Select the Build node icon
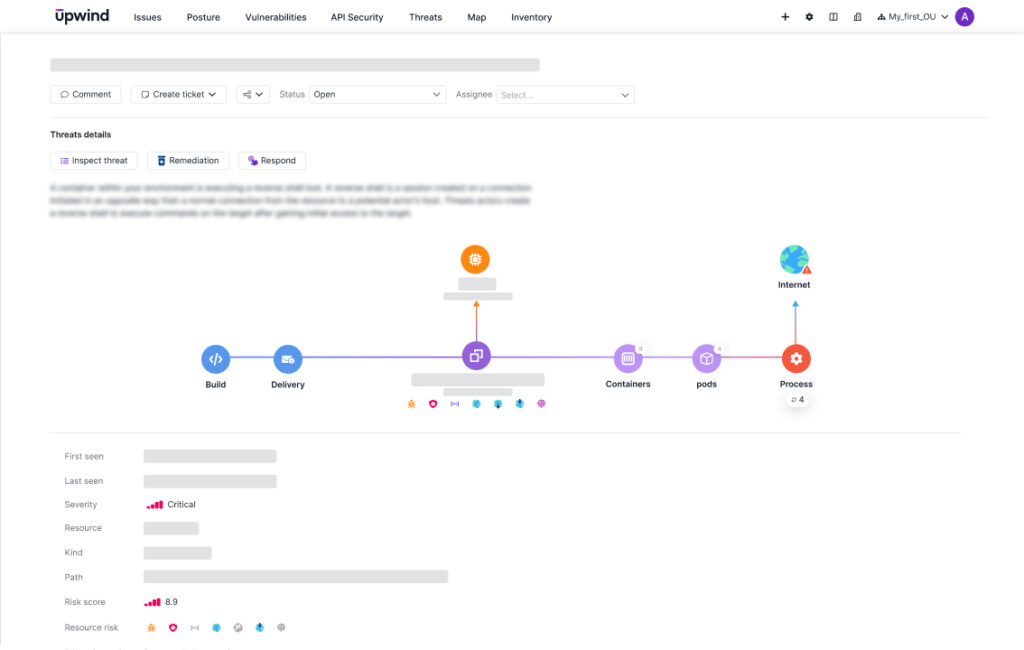Screen dimensions: 1024x650 click(x=215, y=358)
